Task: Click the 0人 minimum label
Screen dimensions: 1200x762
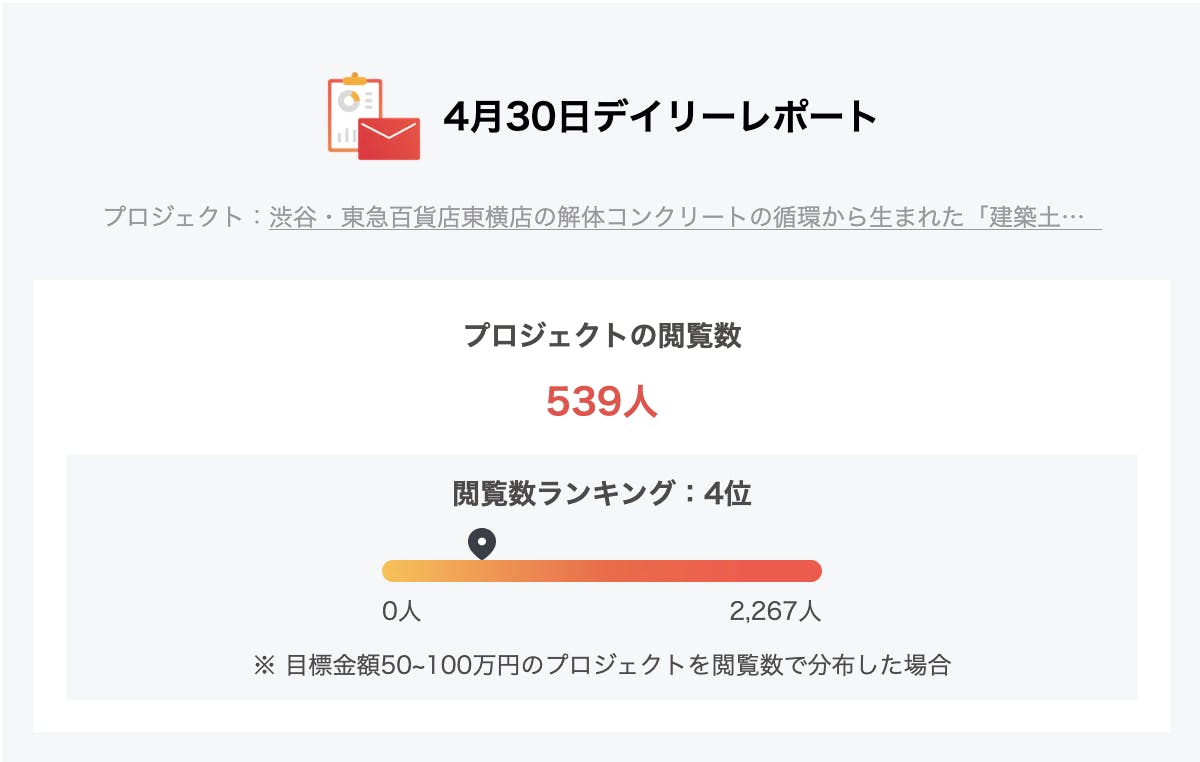Action: click(x=402, y=611)
